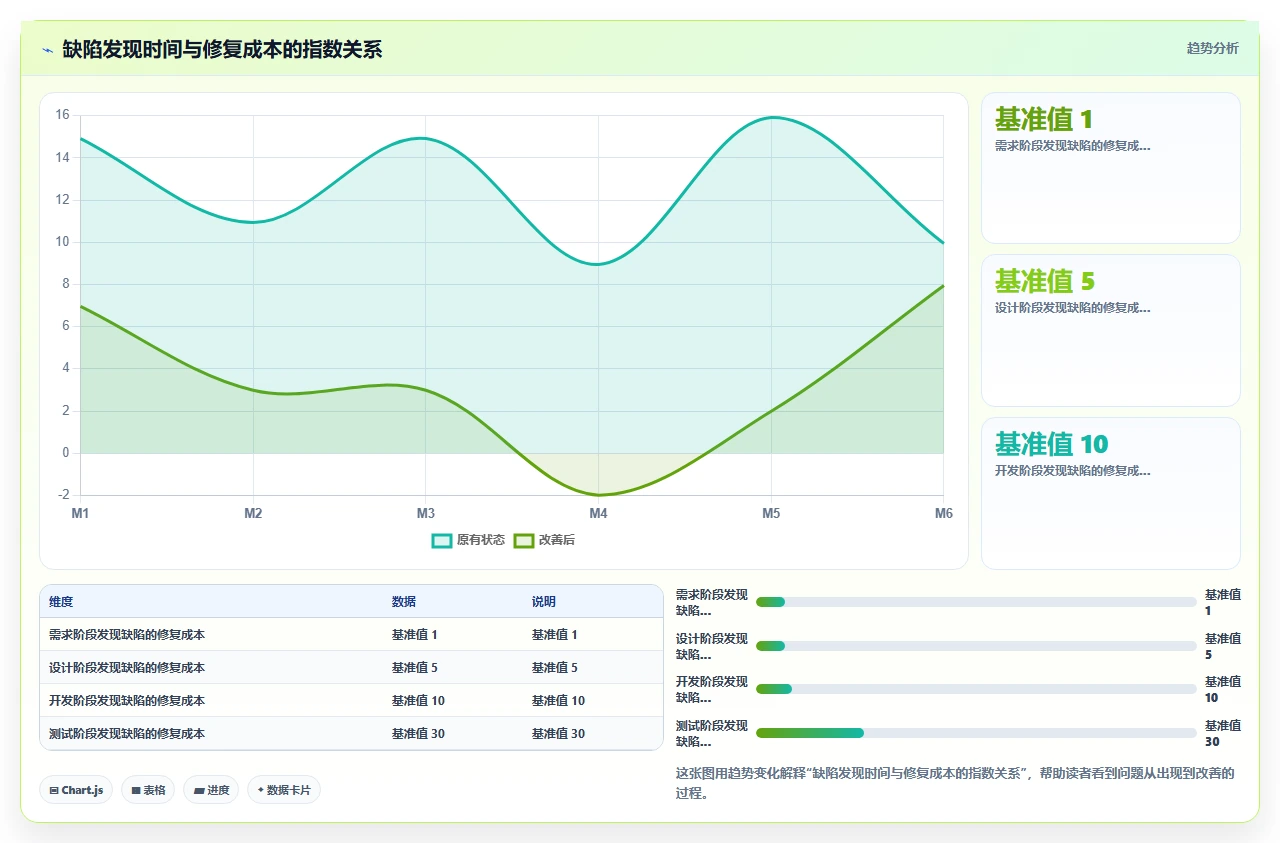Image resolution: width=1280 pixels, height=843 pixels.
Task: Click the 测试阶段 progress bar at 基准值 30
Action: [976, 733]
